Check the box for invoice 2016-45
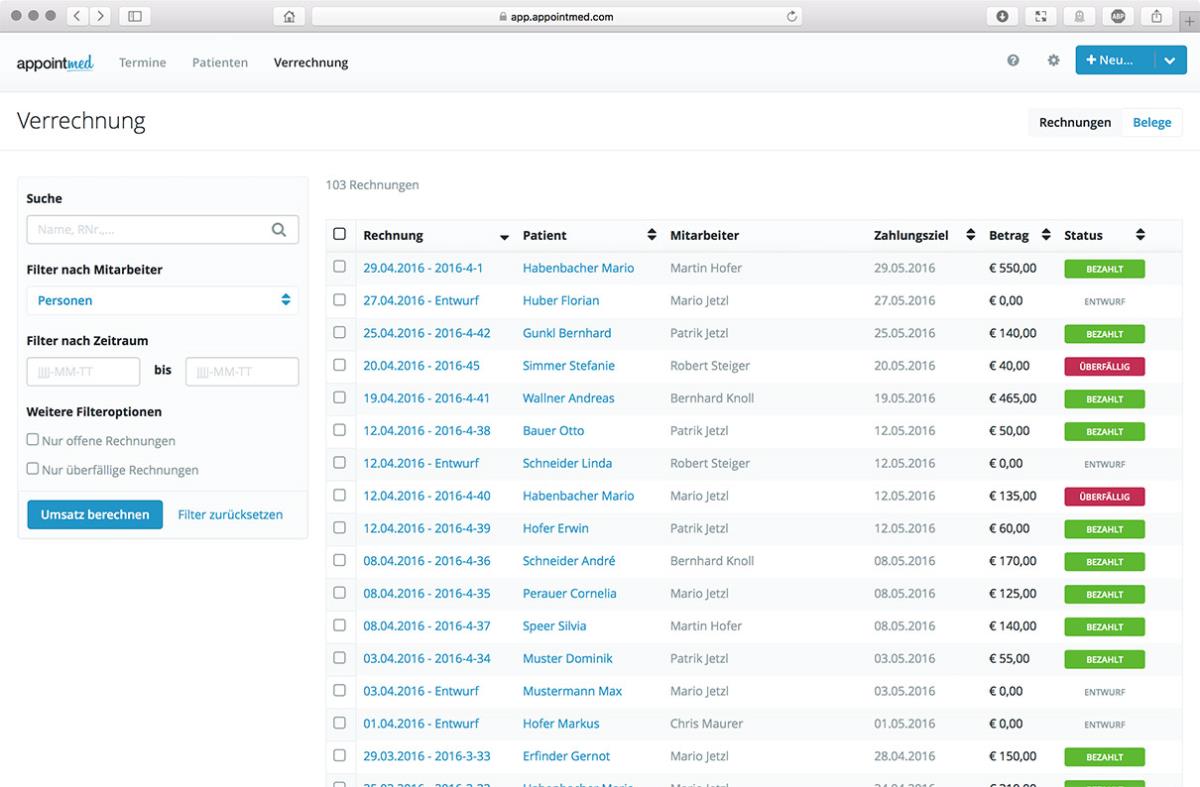 pyautogui.click(x=340, y=364)
